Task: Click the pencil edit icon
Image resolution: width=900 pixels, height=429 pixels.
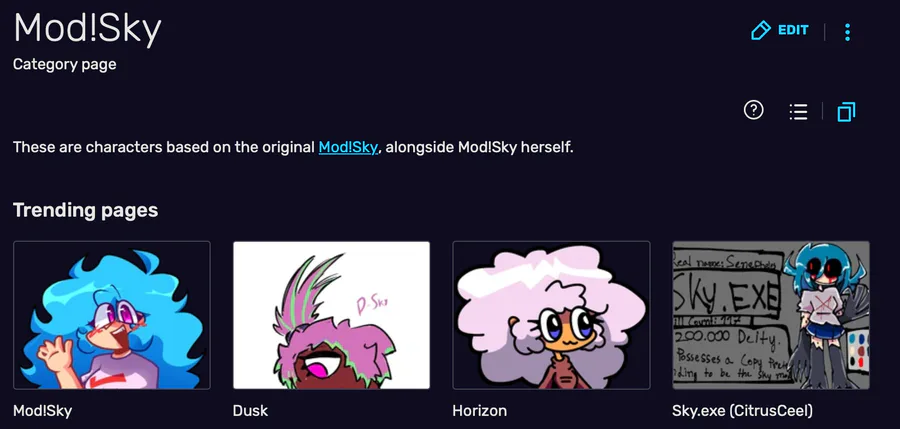Action: coord(761,30)
